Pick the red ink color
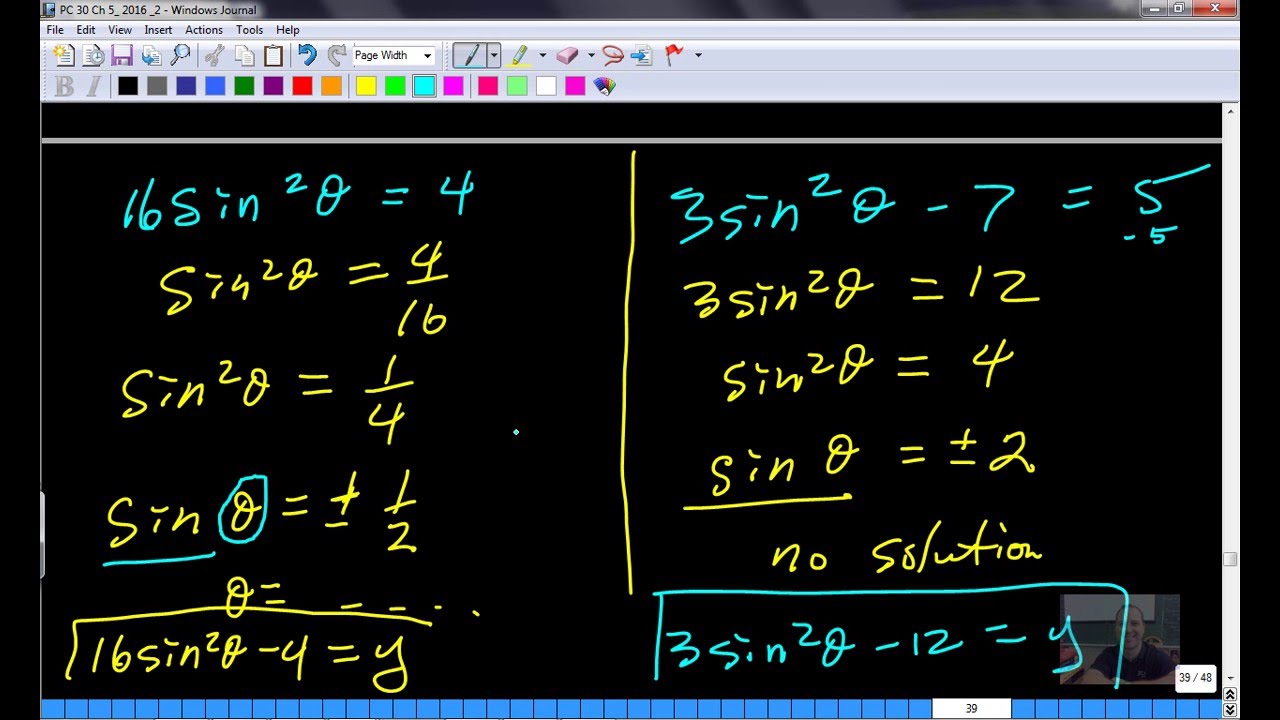Screen dimensions: 1280x720 pyautogui.click(x=302, y=86)
